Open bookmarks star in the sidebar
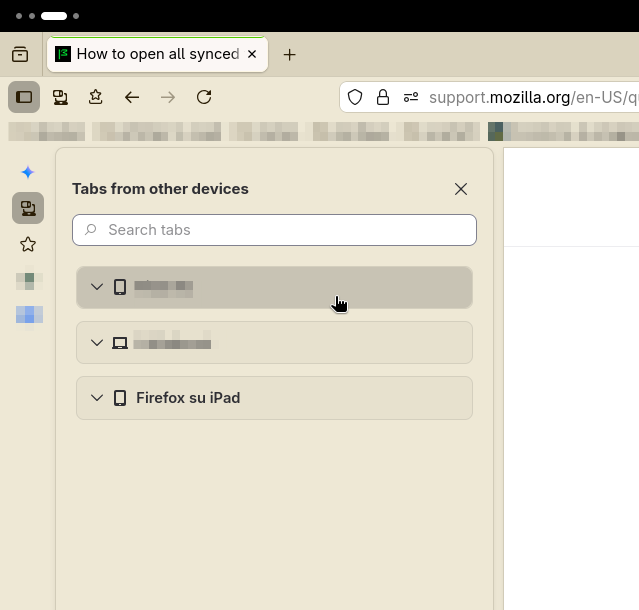 [28, 244]
